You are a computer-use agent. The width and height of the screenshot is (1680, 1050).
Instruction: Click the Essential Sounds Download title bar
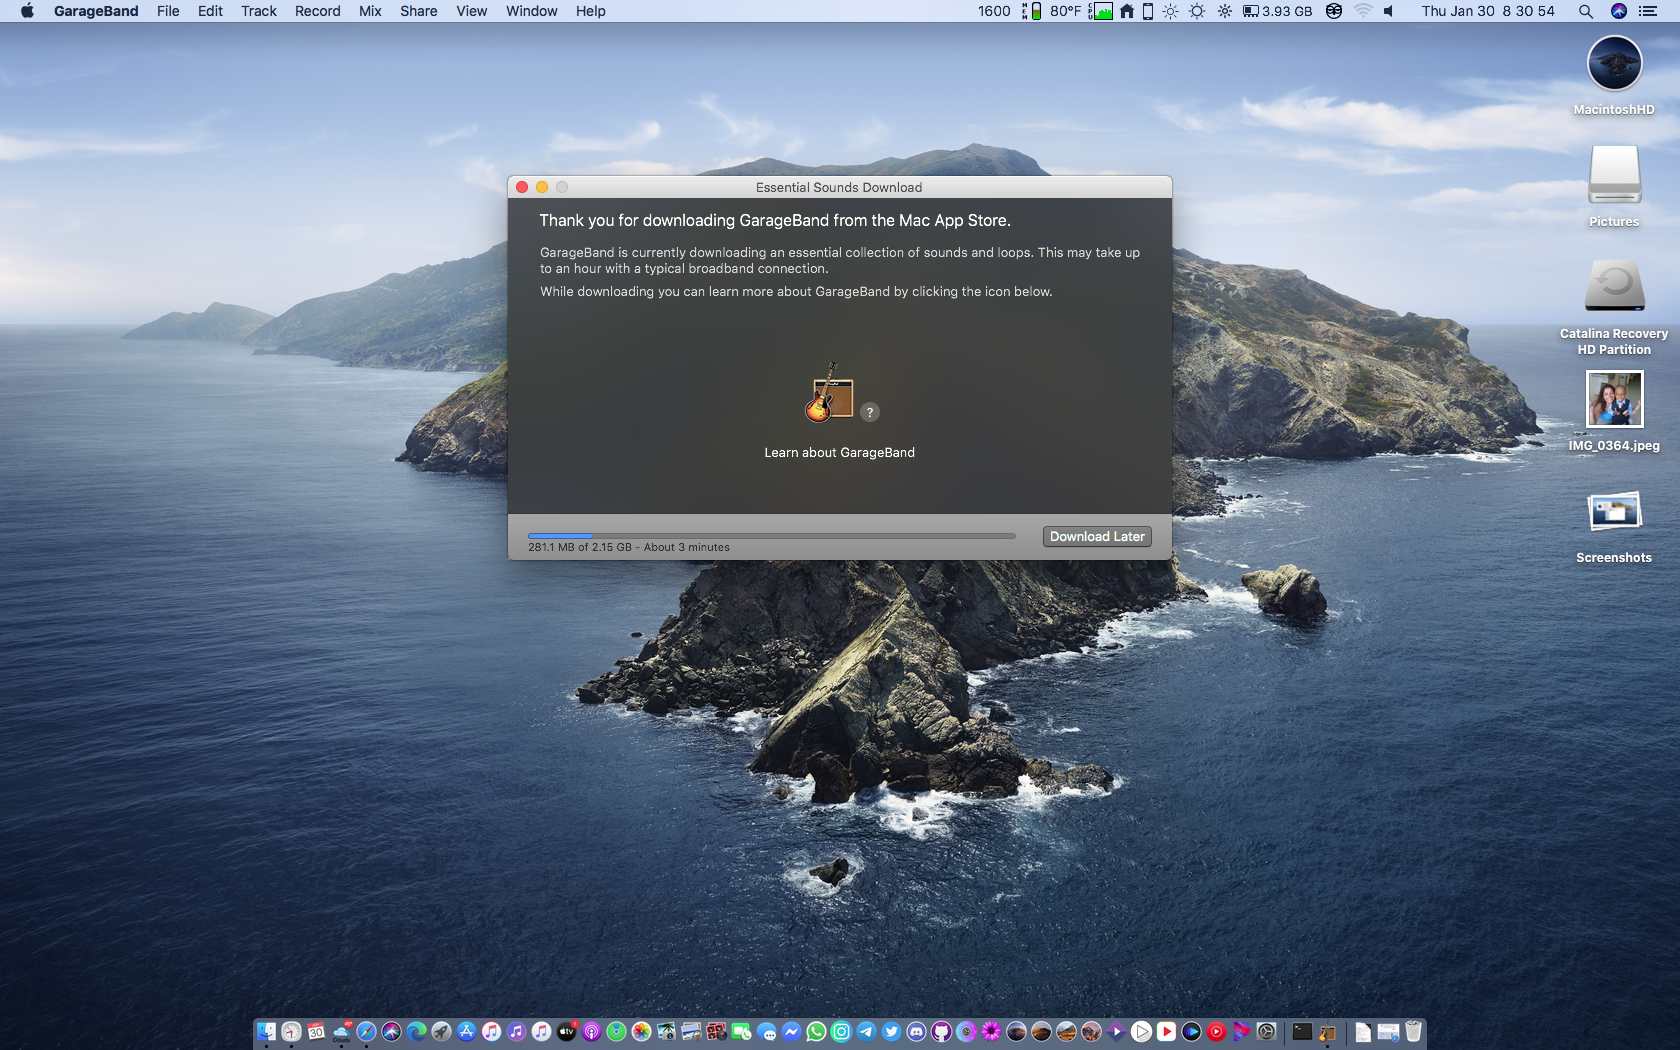coord(839,187)
